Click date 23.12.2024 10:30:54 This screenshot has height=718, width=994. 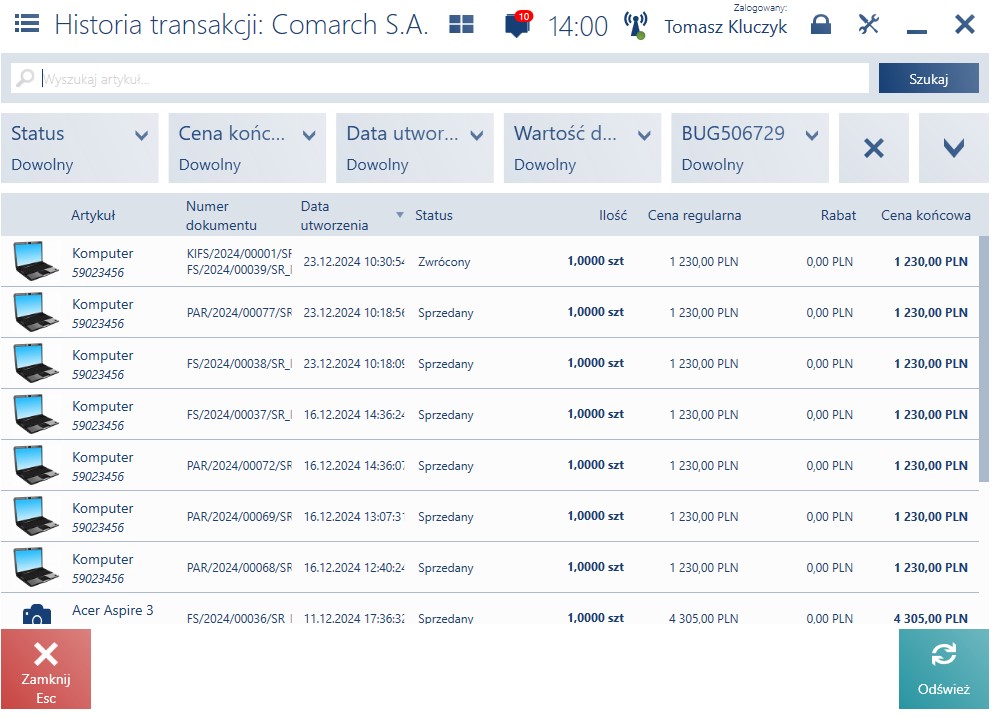point(354,262)
